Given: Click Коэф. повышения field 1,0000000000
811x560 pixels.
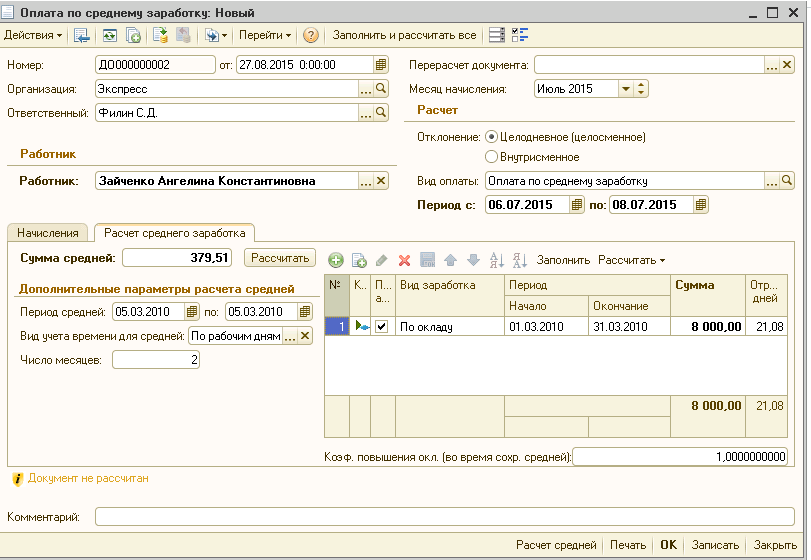Looking at the screenshot, I should click(680, 457).
